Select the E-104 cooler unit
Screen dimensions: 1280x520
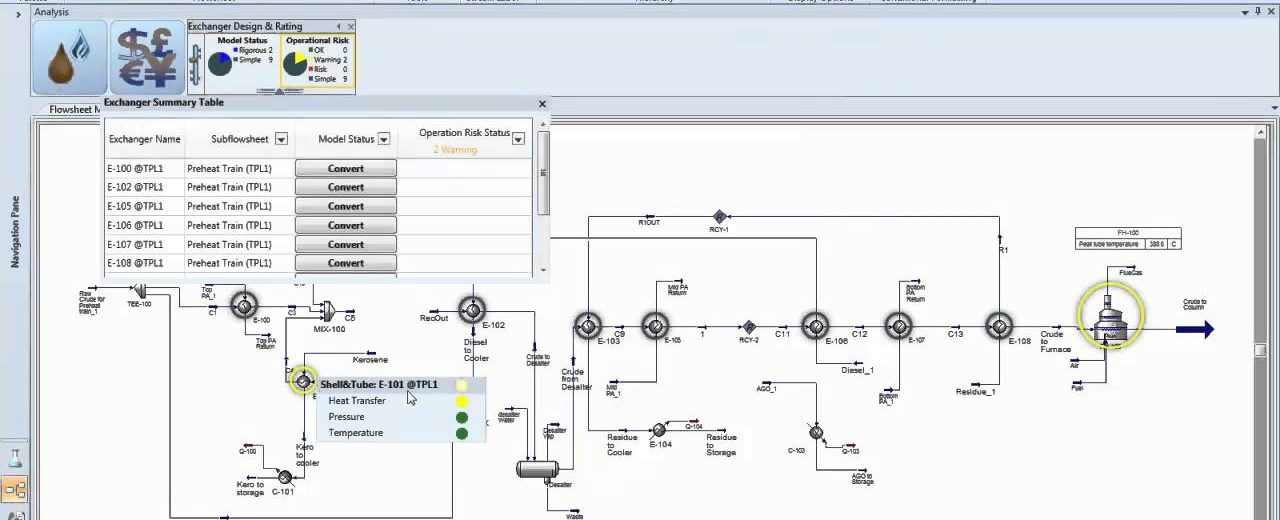(659, 430)
